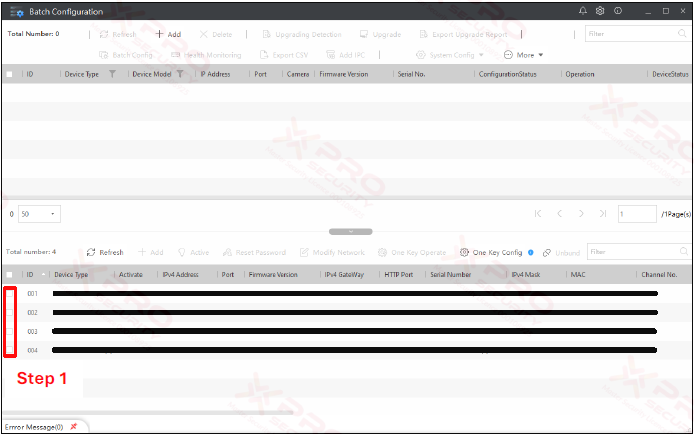Select all checkbox in upper device table
Screen dimensions: 694x434
click(10, 74)
